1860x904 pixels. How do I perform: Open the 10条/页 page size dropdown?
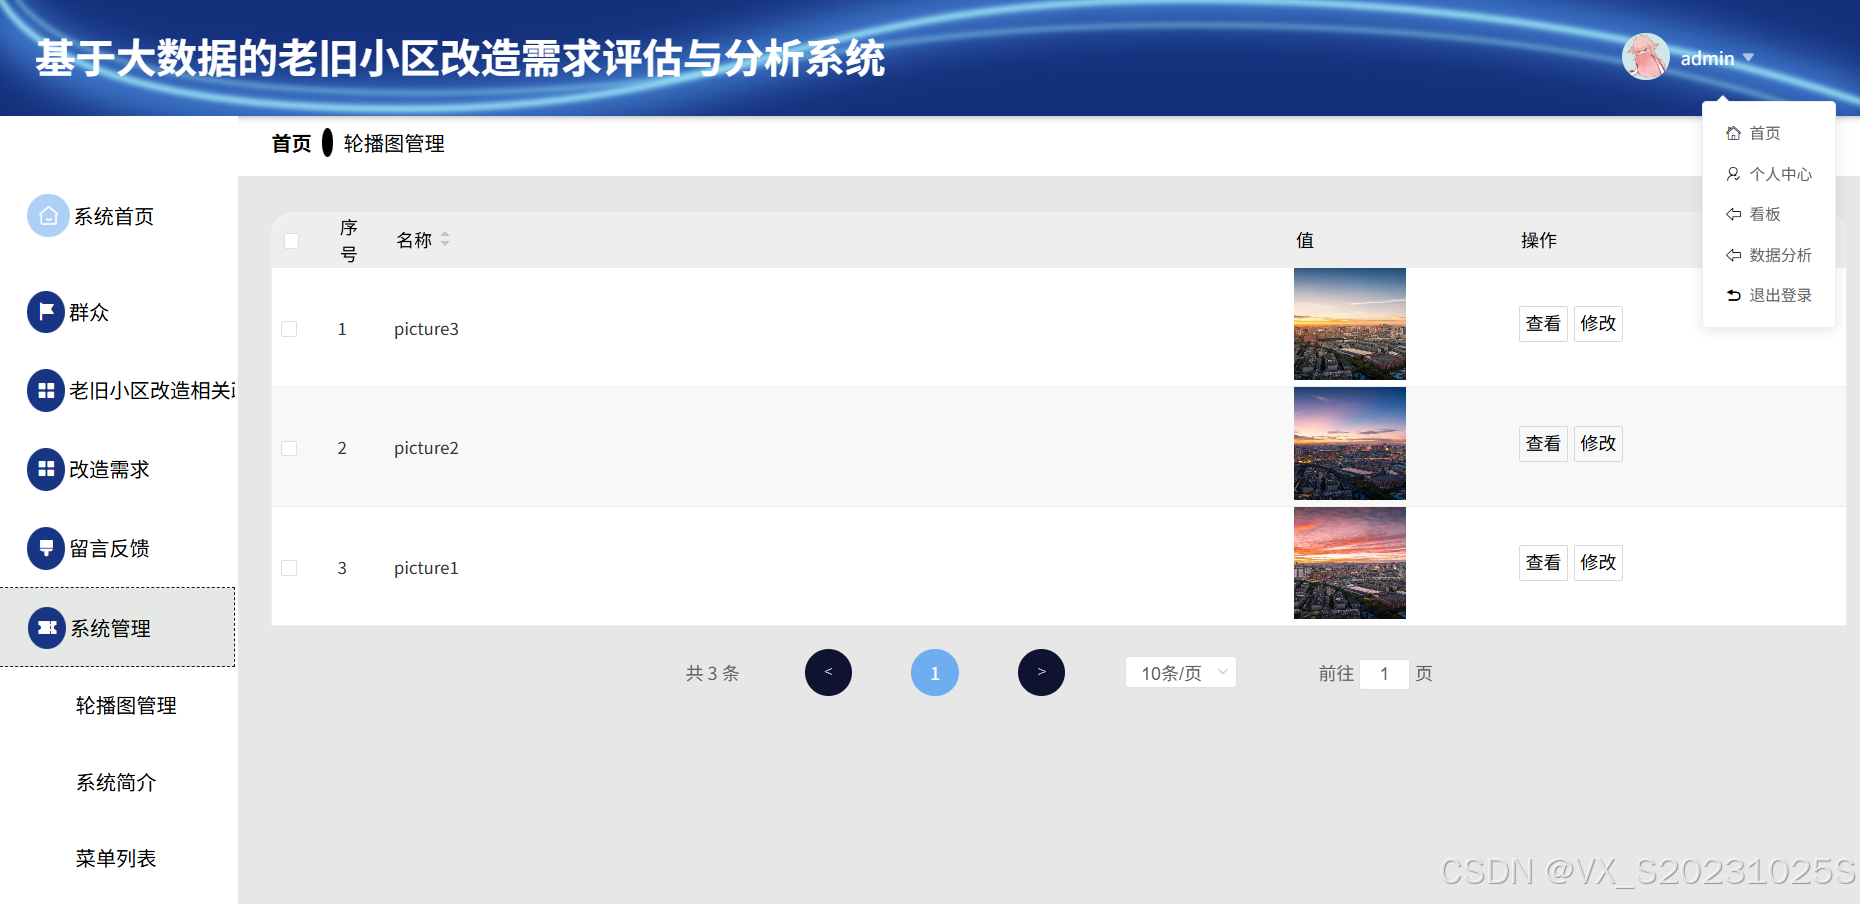pos(1181,673)
